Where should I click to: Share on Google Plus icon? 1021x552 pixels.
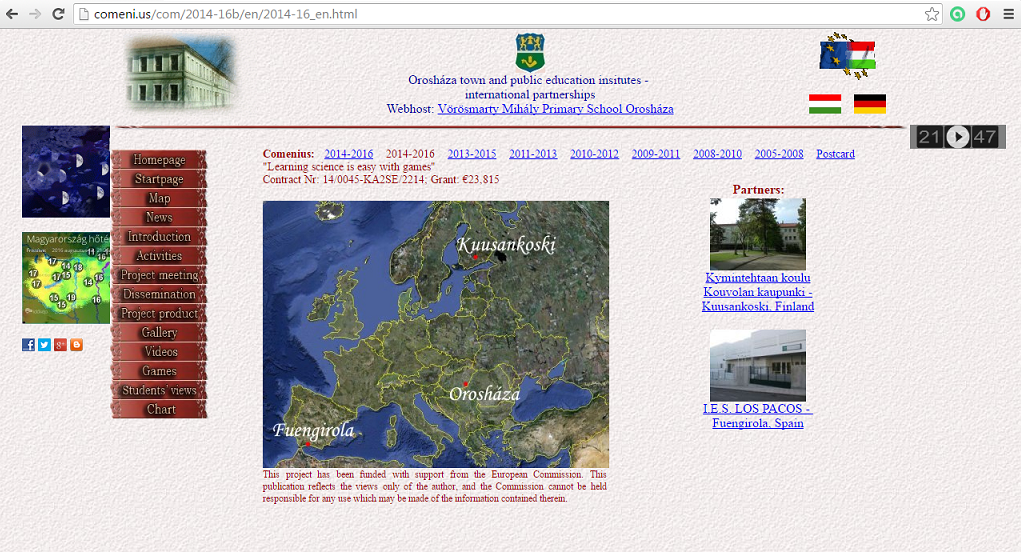tap(61, 345)
